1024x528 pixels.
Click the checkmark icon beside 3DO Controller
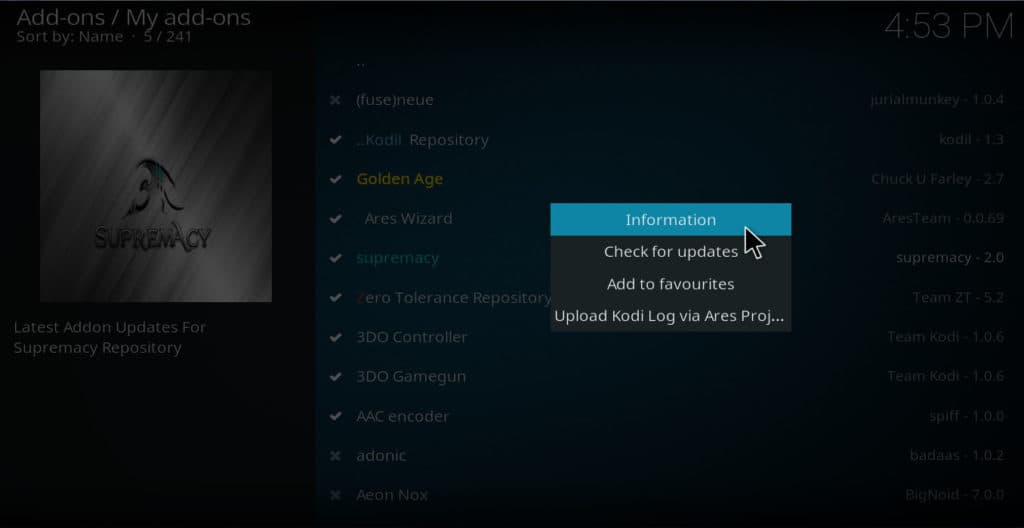pyautogui.click(x=335, y=337)
